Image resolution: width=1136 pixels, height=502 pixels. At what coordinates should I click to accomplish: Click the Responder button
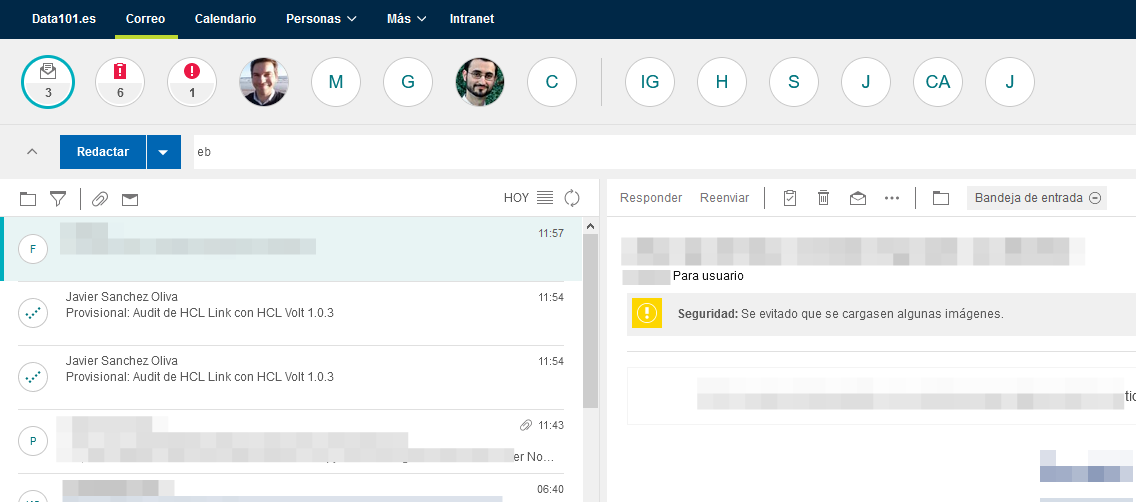coord(651,198)
